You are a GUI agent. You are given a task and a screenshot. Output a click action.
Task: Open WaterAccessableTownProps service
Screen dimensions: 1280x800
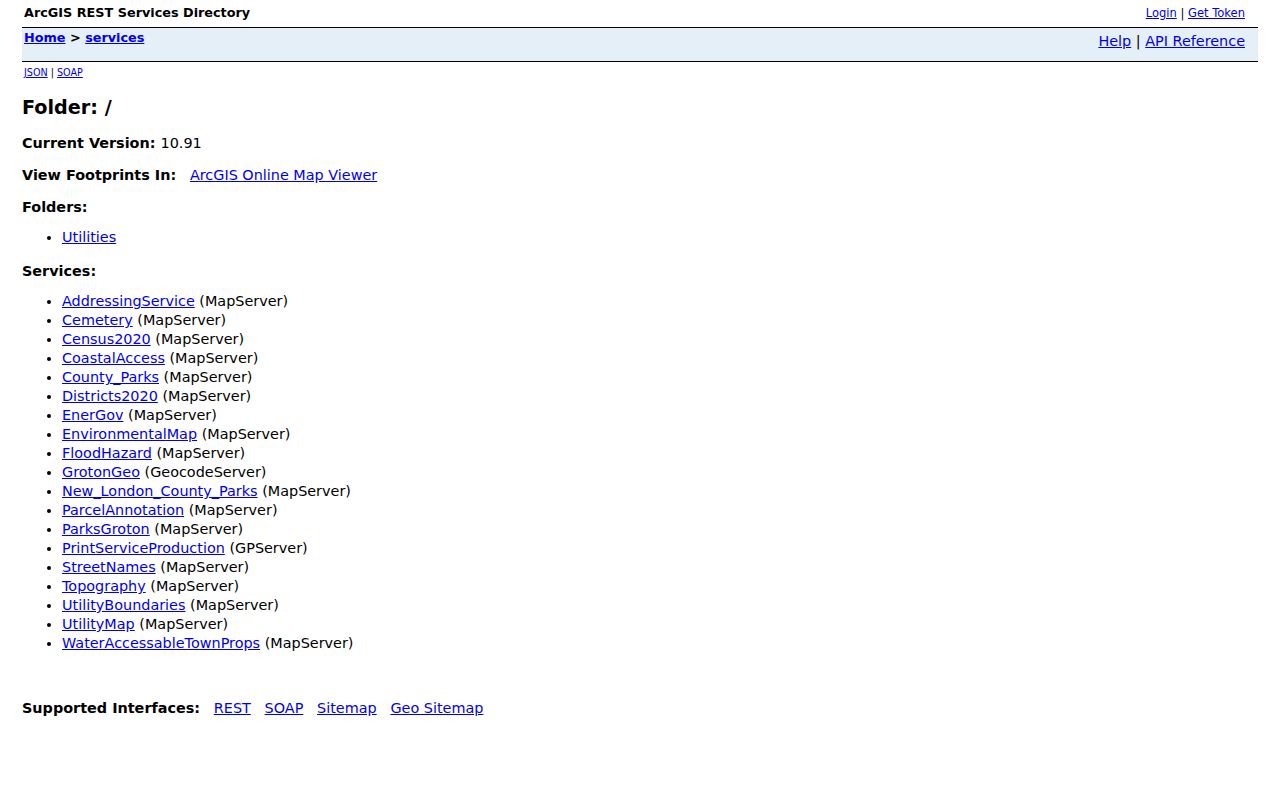click(x=161, y=643)
